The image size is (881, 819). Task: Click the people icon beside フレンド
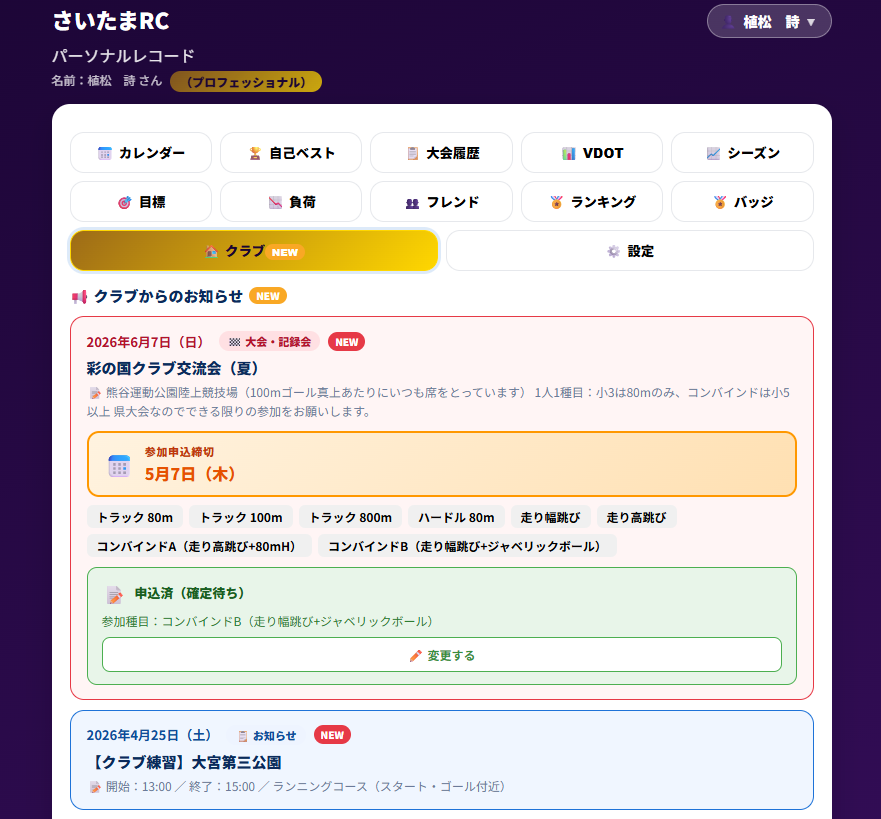coord(412,203)
